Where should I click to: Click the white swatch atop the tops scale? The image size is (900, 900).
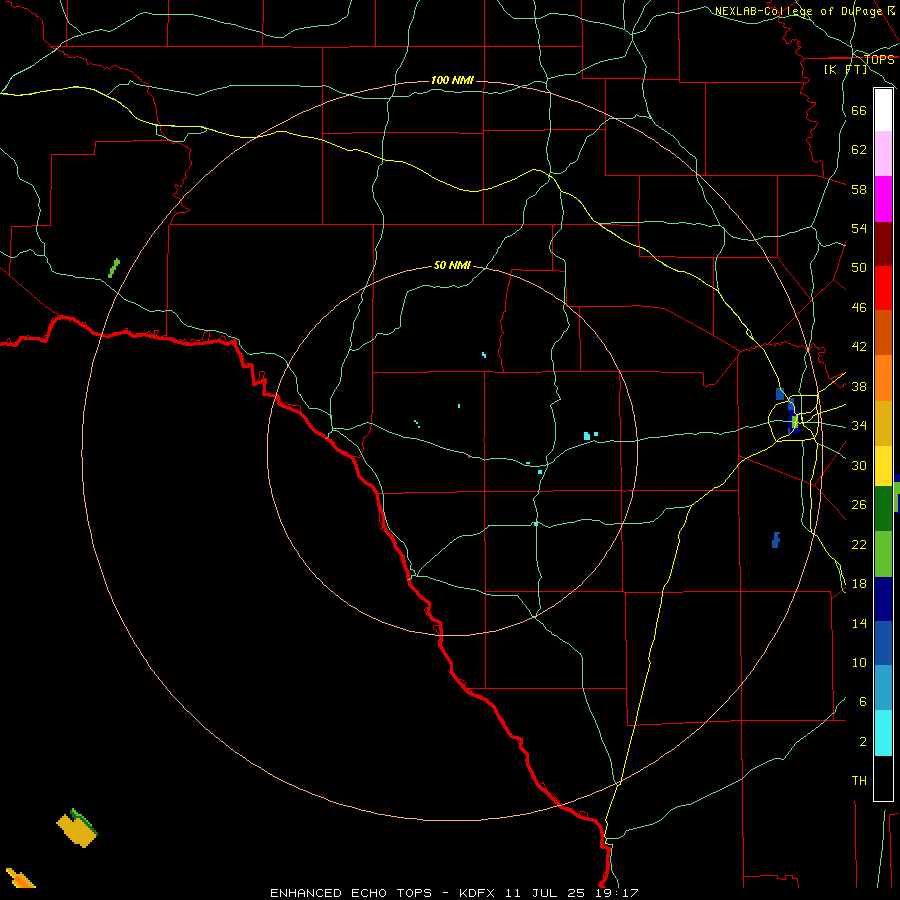(883, 110)
